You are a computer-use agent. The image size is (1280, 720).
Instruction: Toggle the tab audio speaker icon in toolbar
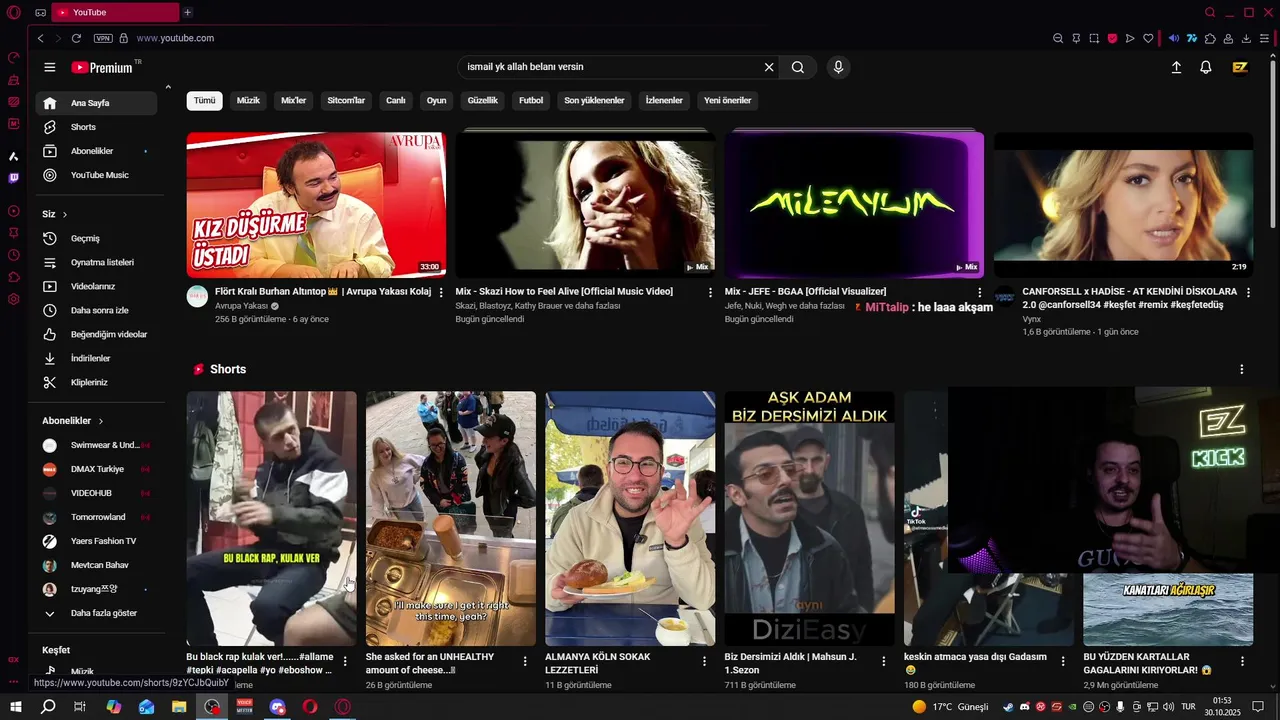pos(1174,38)
